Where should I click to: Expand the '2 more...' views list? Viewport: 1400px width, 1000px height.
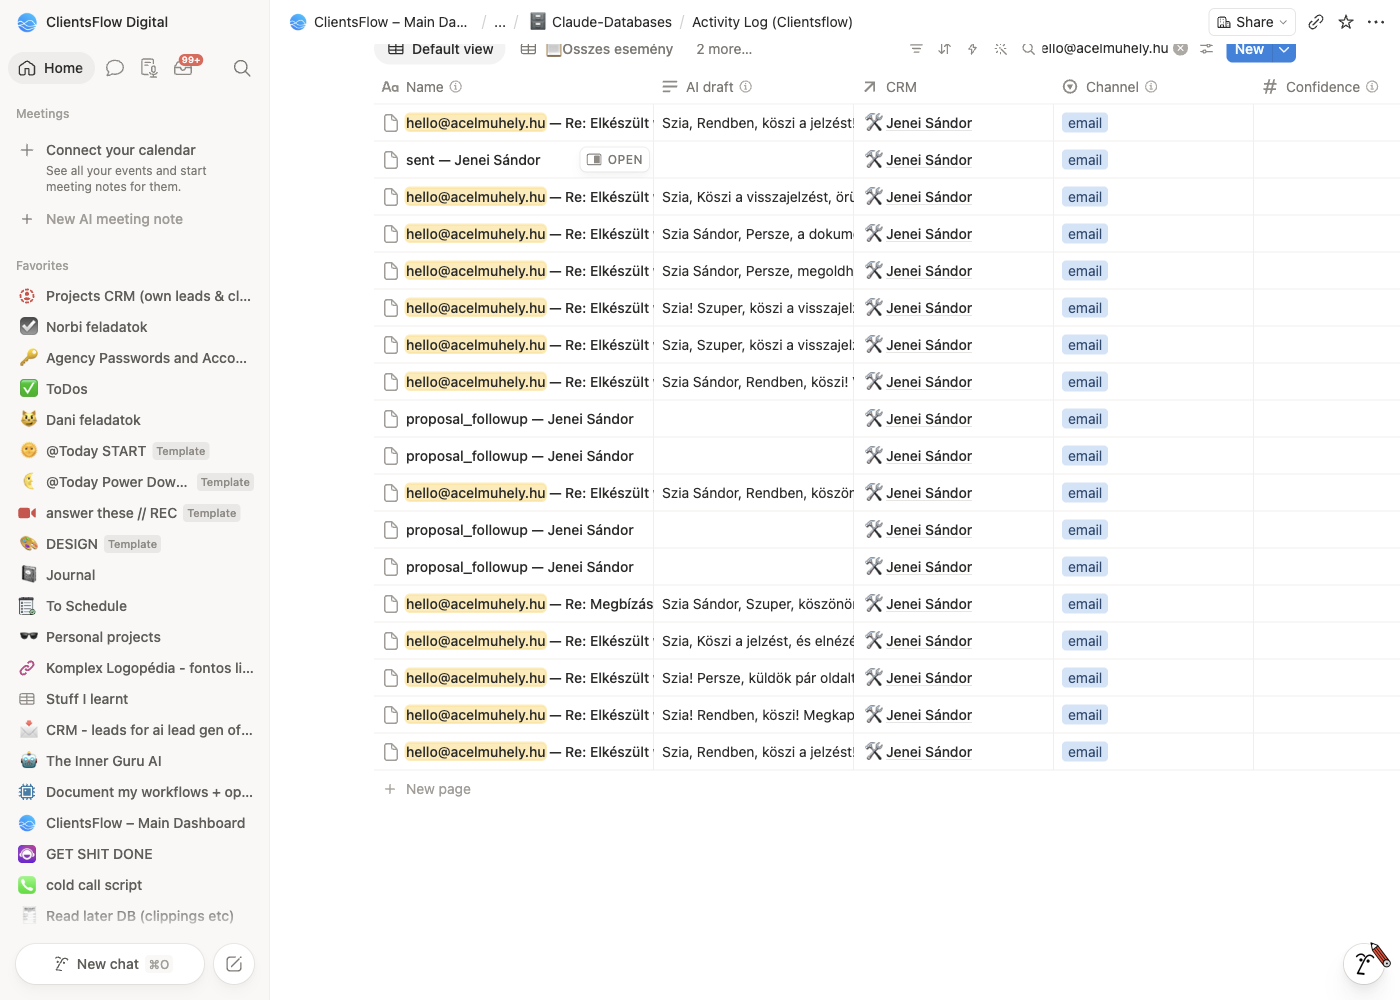coord(724,49)
